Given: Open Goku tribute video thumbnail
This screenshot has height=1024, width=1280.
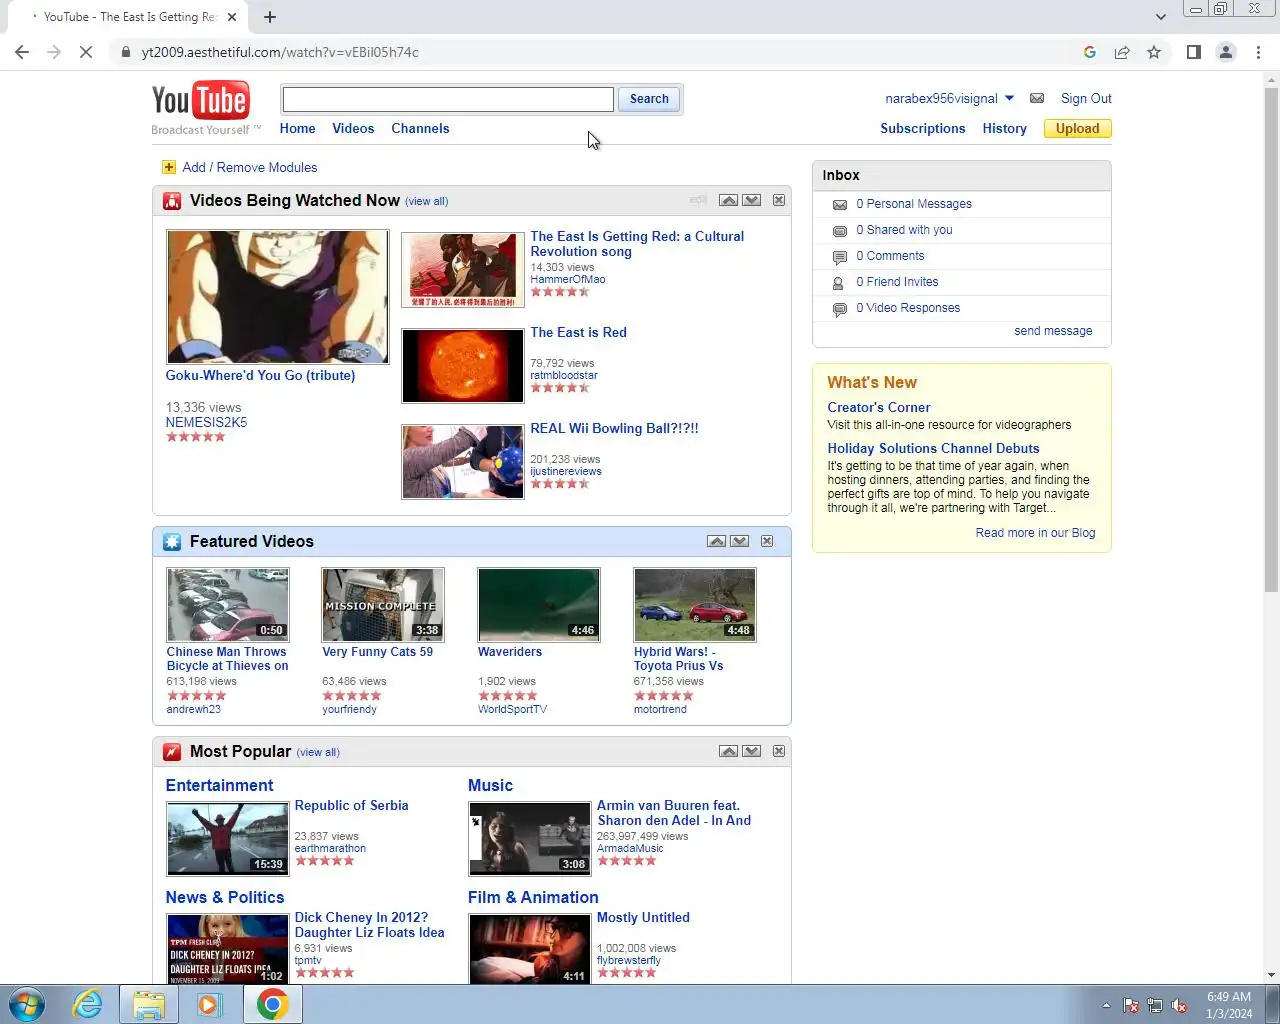Looking at the screenshot, I should click(x=277, y=297).
